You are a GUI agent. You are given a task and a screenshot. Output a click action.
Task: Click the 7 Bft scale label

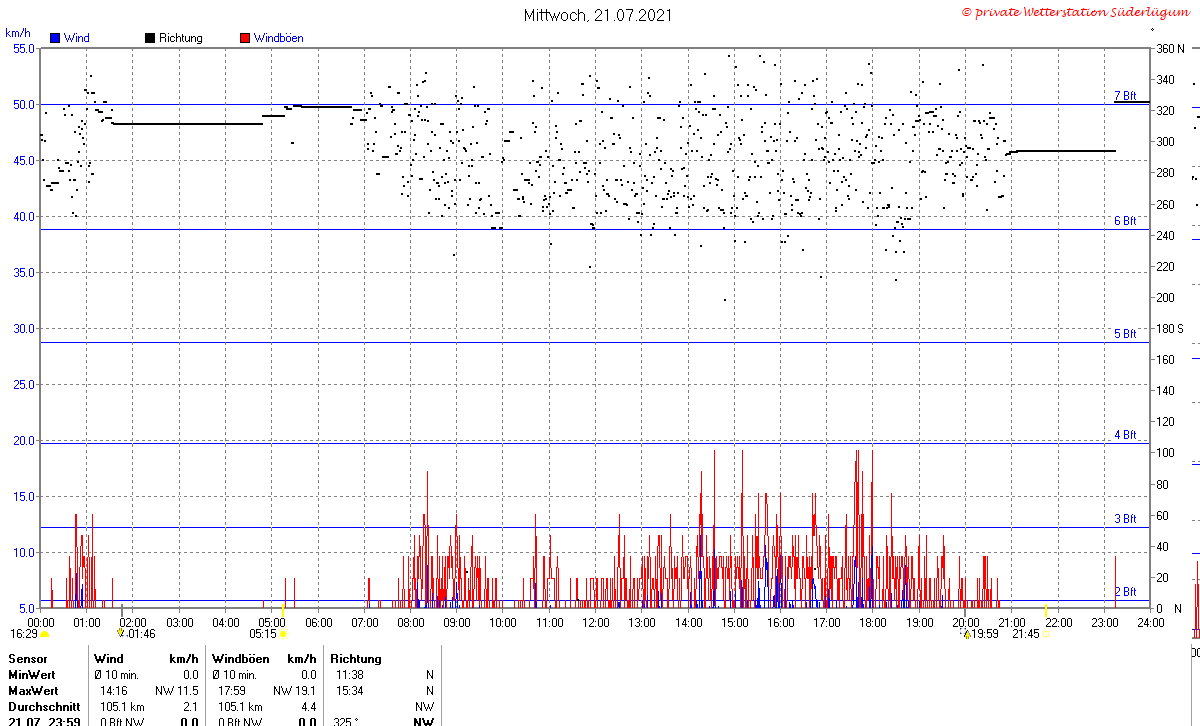pos(1125,96)
